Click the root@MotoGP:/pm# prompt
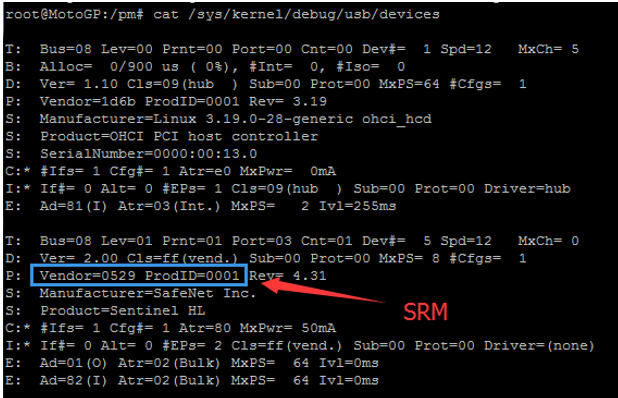Viewport: 618px width, 398px height. 74,15
